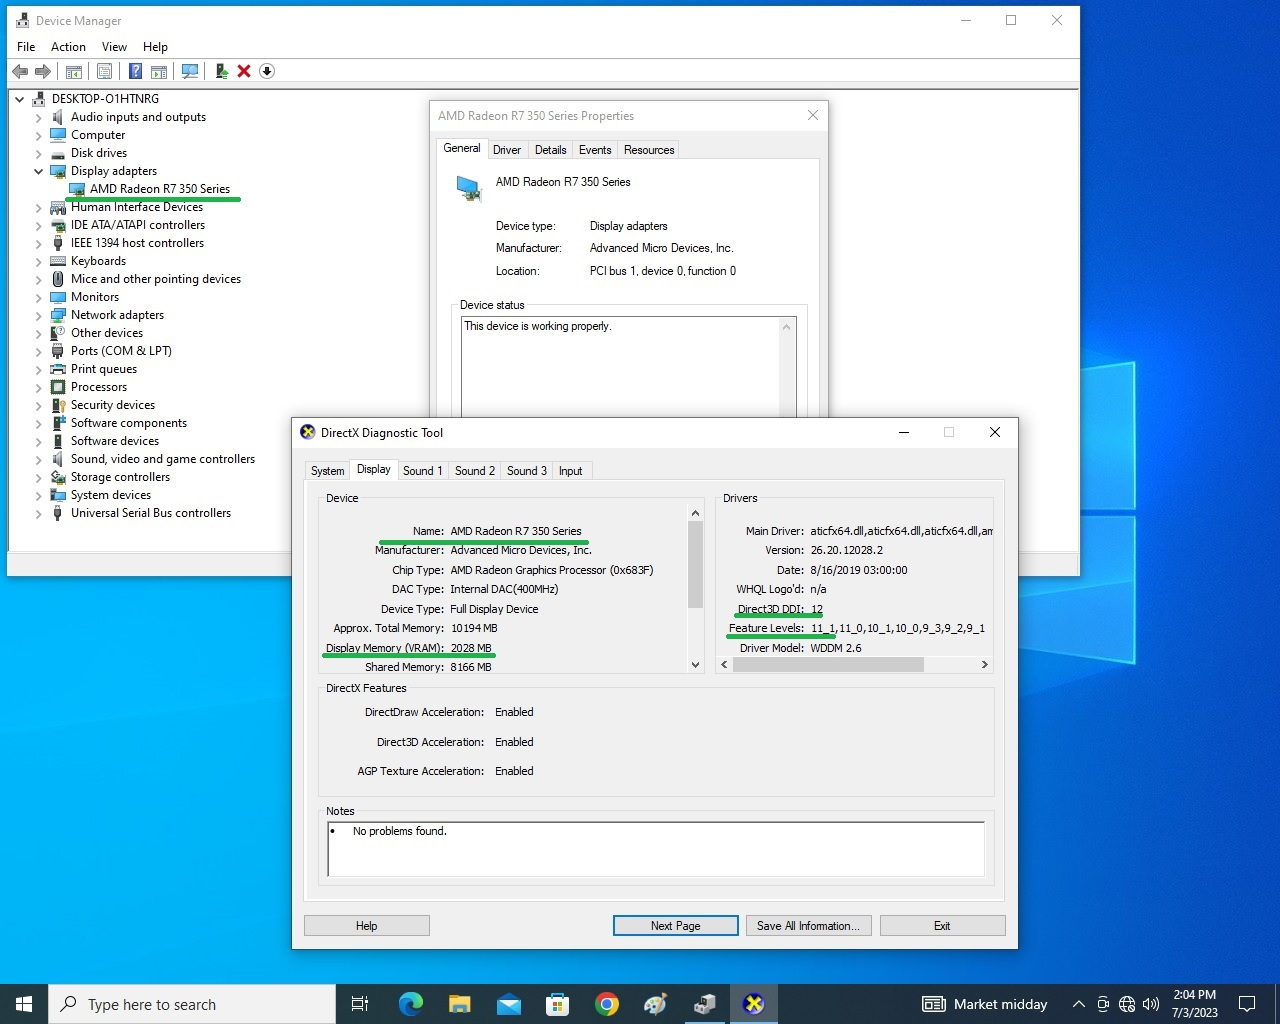Select AMD Radeon R7 350 Series device
1280x1024 pixels.
click(x=159, y=189)
